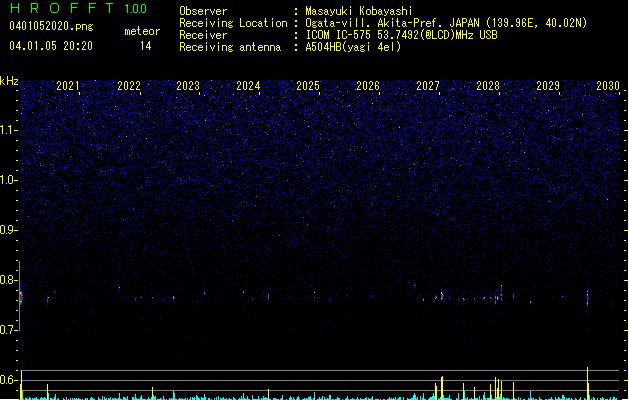Click the HROFFT 1.0.0 title text
Image resolution: width=629 pixels, height=400 pixels.
click(x=78, y=8)
